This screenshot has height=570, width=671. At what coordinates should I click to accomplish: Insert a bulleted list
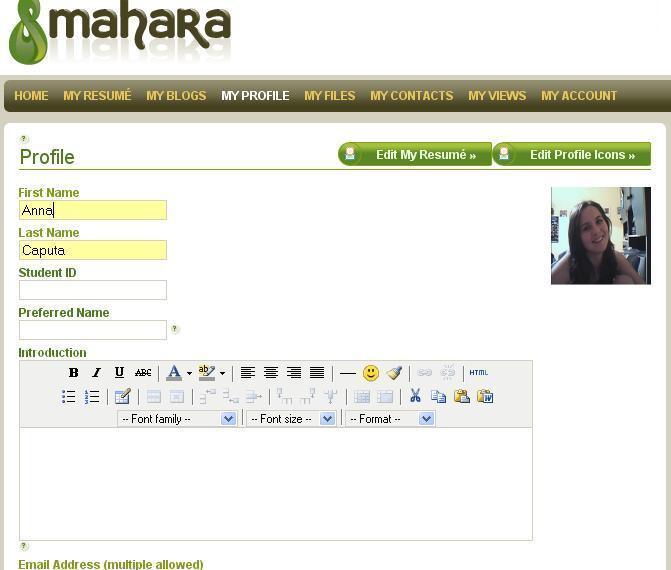(68, 397)
